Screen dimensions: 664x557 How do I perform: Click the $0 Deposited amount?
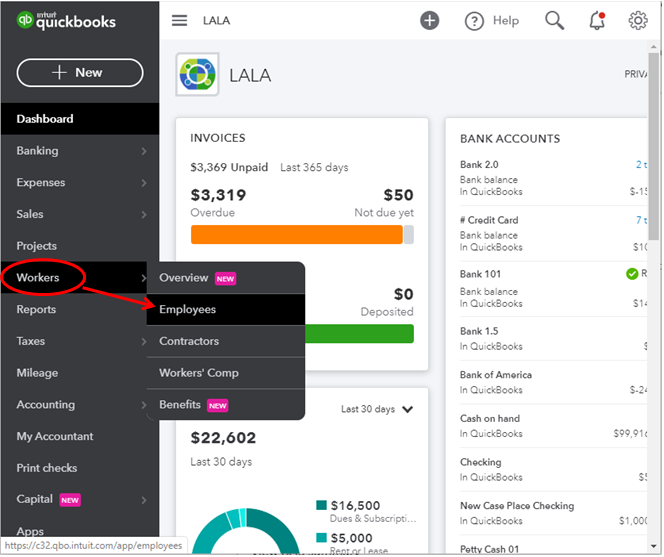pos(403,294)
